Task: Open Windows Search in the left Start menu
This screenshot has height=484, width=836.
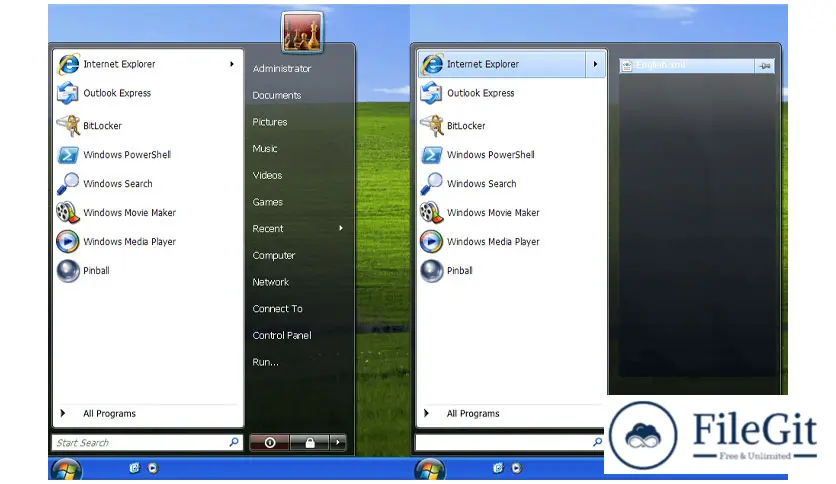Action: click(x=147, y=184)
